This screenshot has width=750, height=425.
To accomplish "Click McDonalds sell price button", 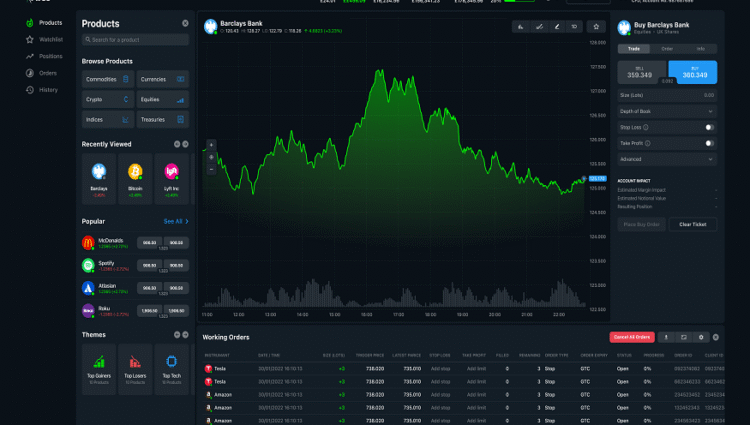I will coord(150,242).
